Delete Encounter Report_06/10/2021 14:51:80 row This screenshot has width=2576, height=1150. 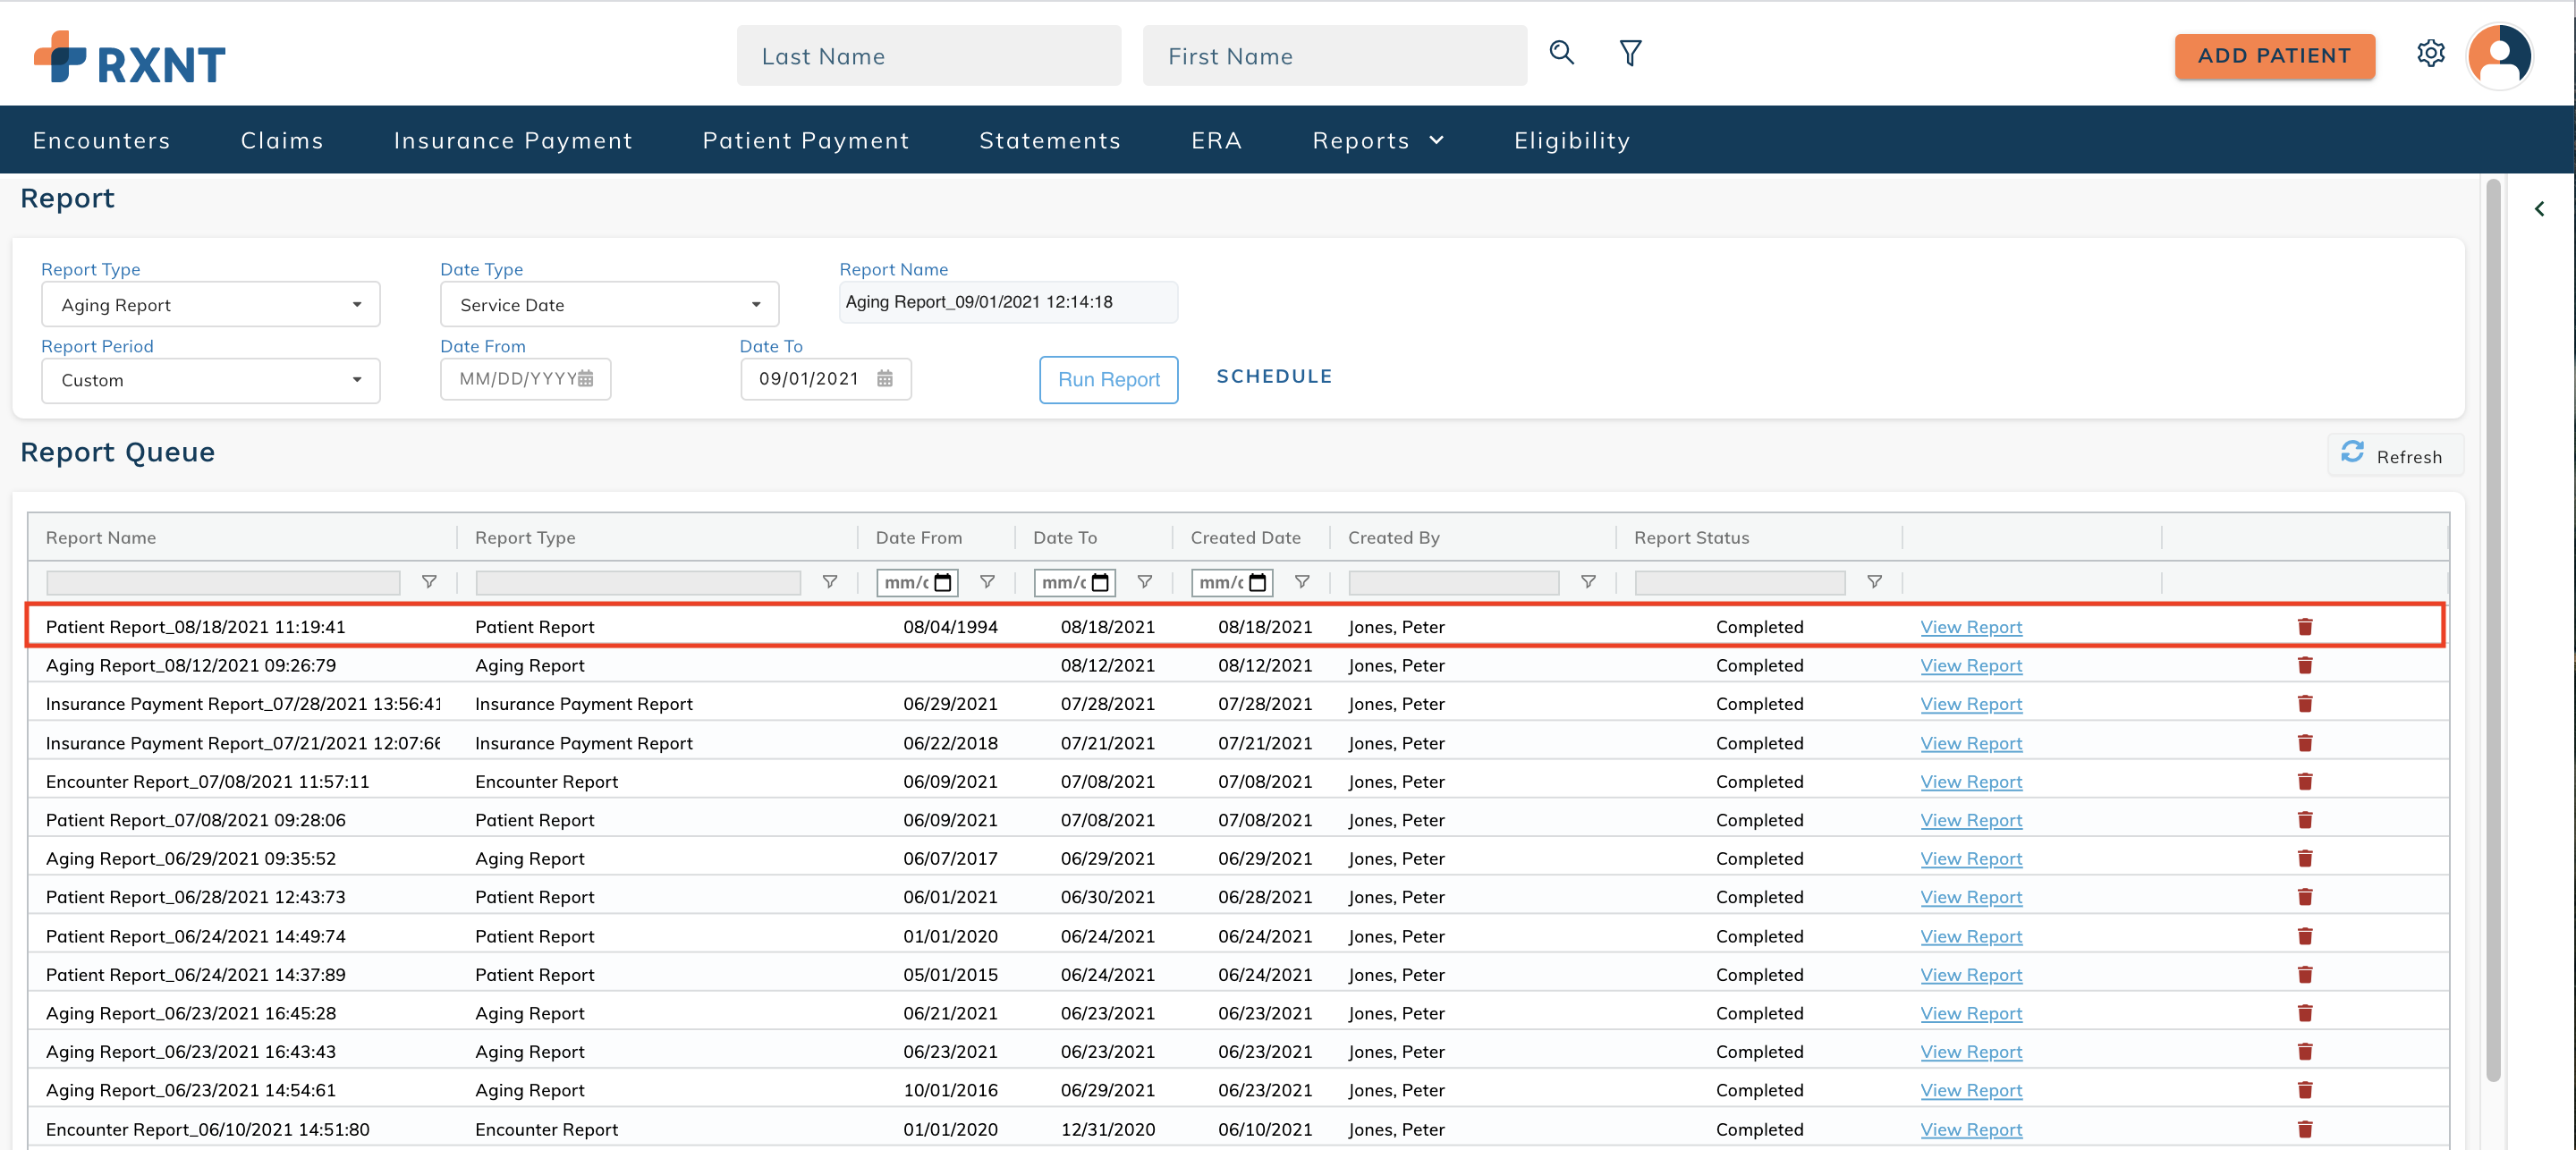click(2305, 1129)
